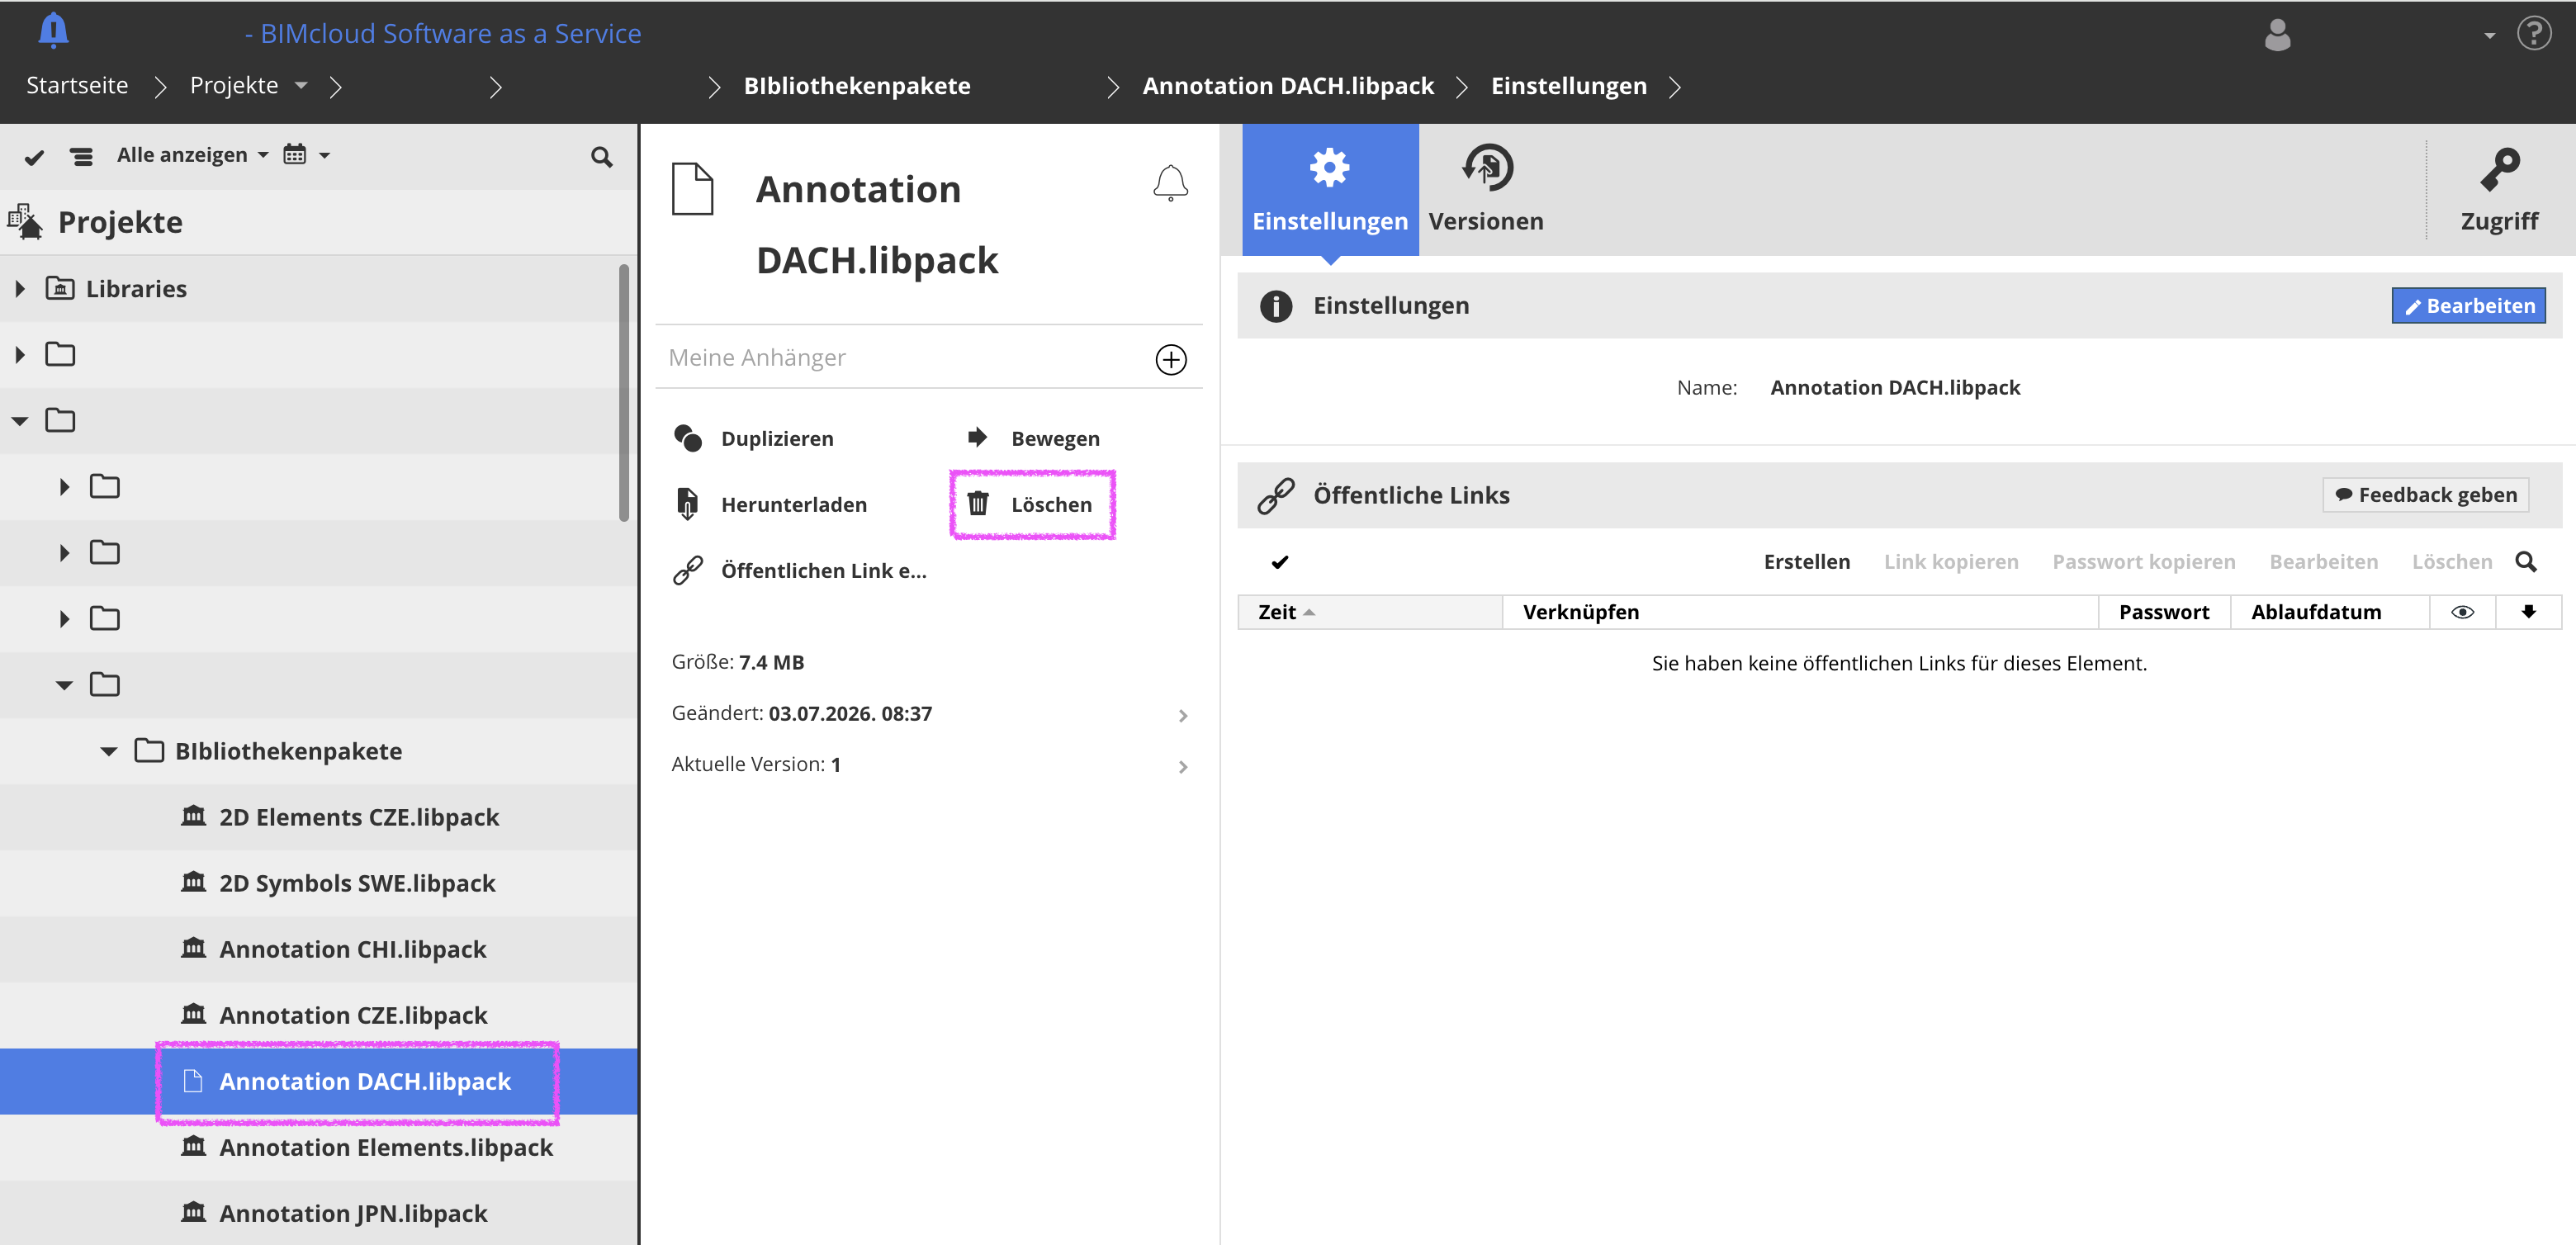
Task: Click the left tree vertical scrollbar
Action: point(623,392)
